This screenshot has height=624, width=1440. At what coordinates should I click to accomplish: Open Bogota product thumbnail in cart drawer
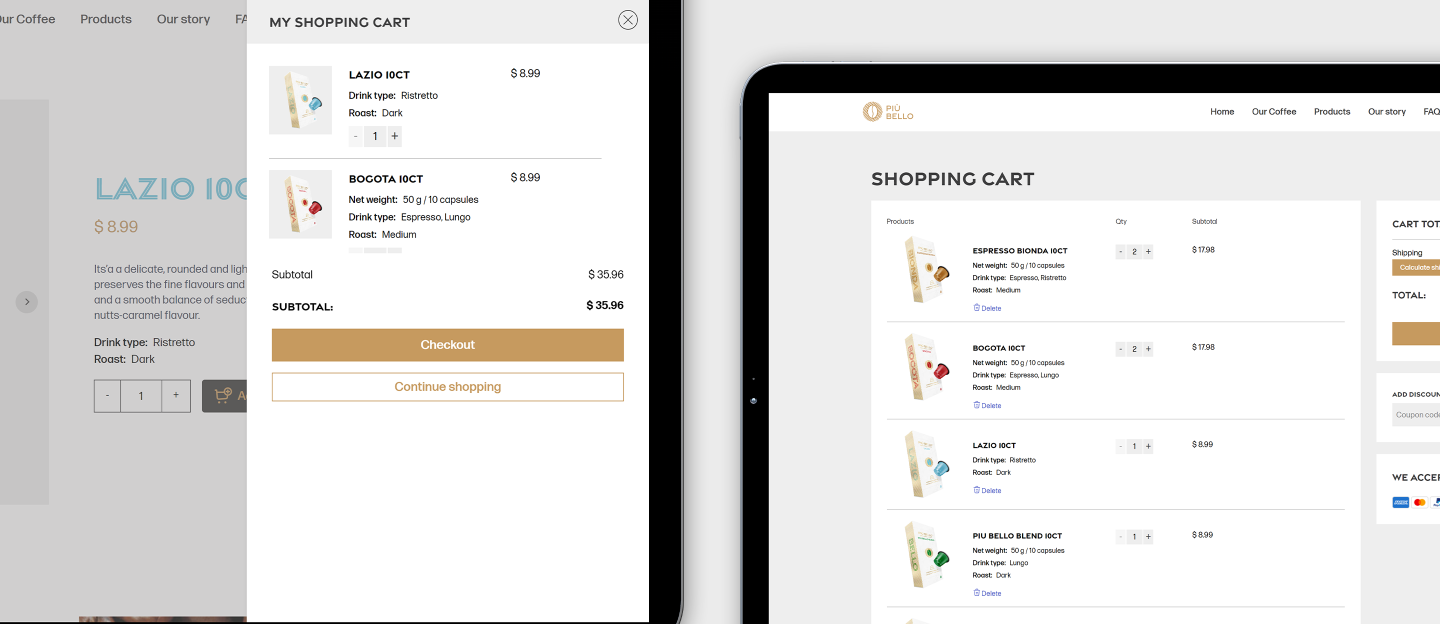300,204
